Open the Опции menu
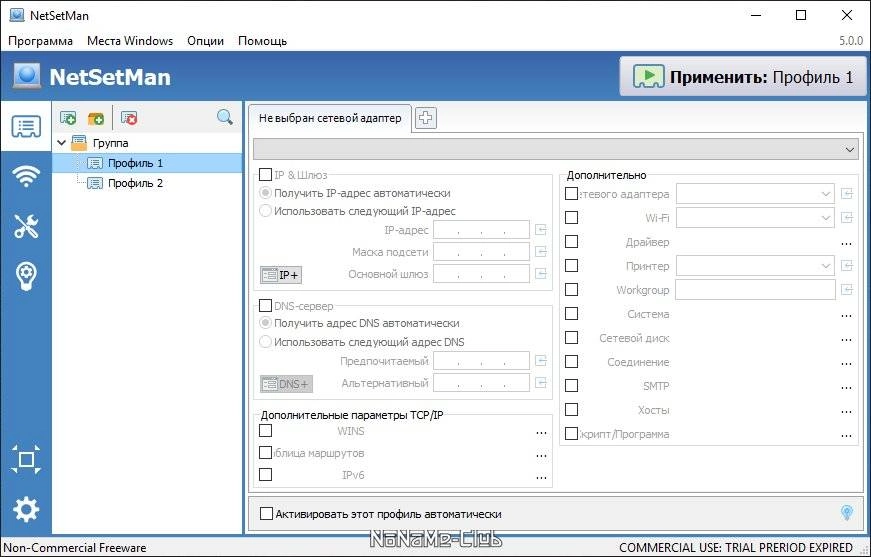This screenshot has width=871, height=557. pos(206,41)
